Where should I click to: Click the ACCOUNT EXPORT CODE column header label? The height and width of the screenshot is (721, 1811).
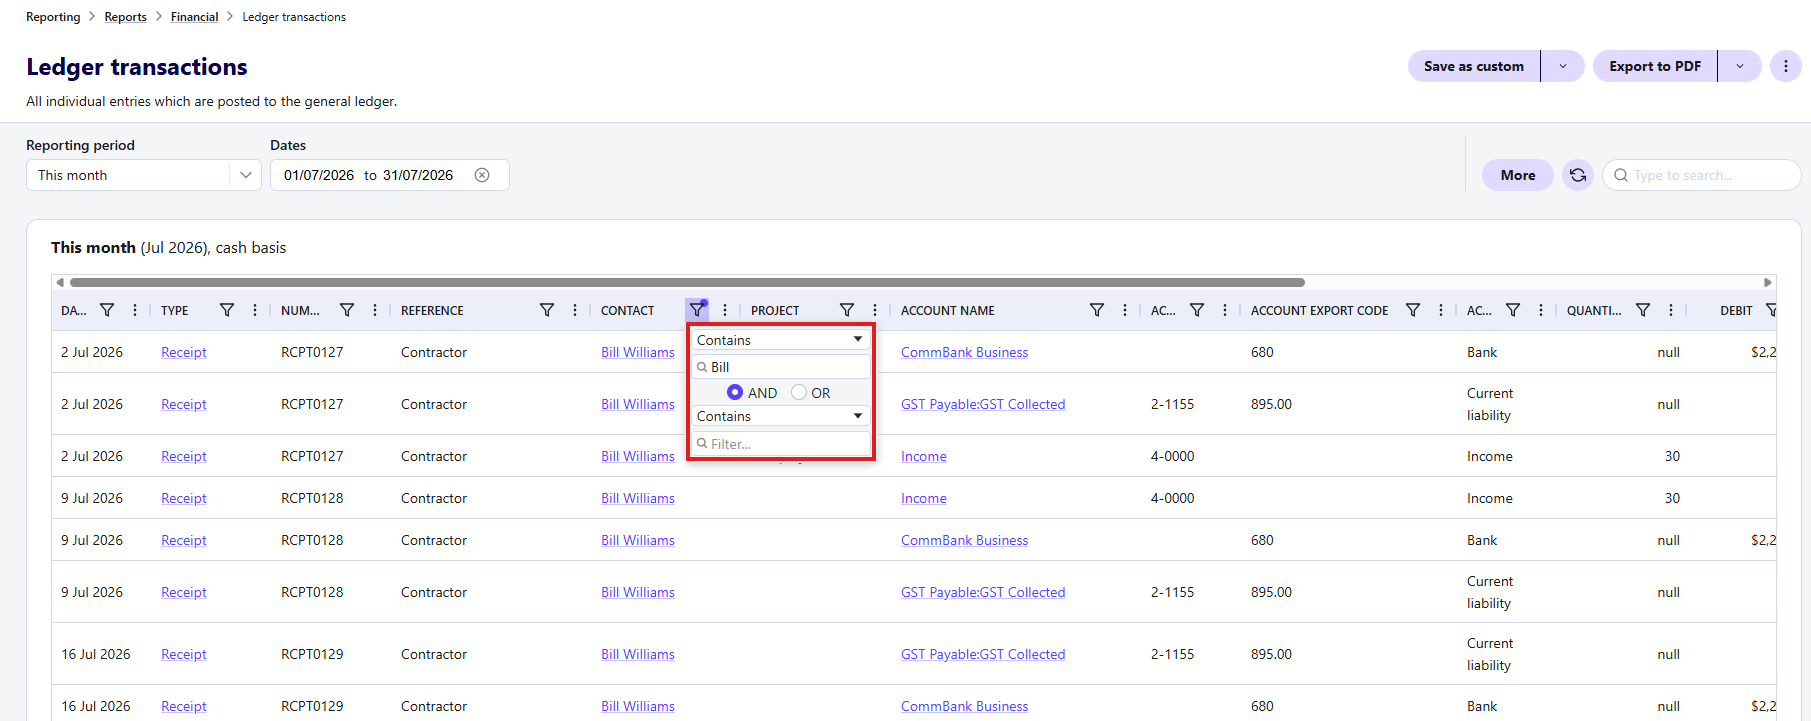[1319, 311]
